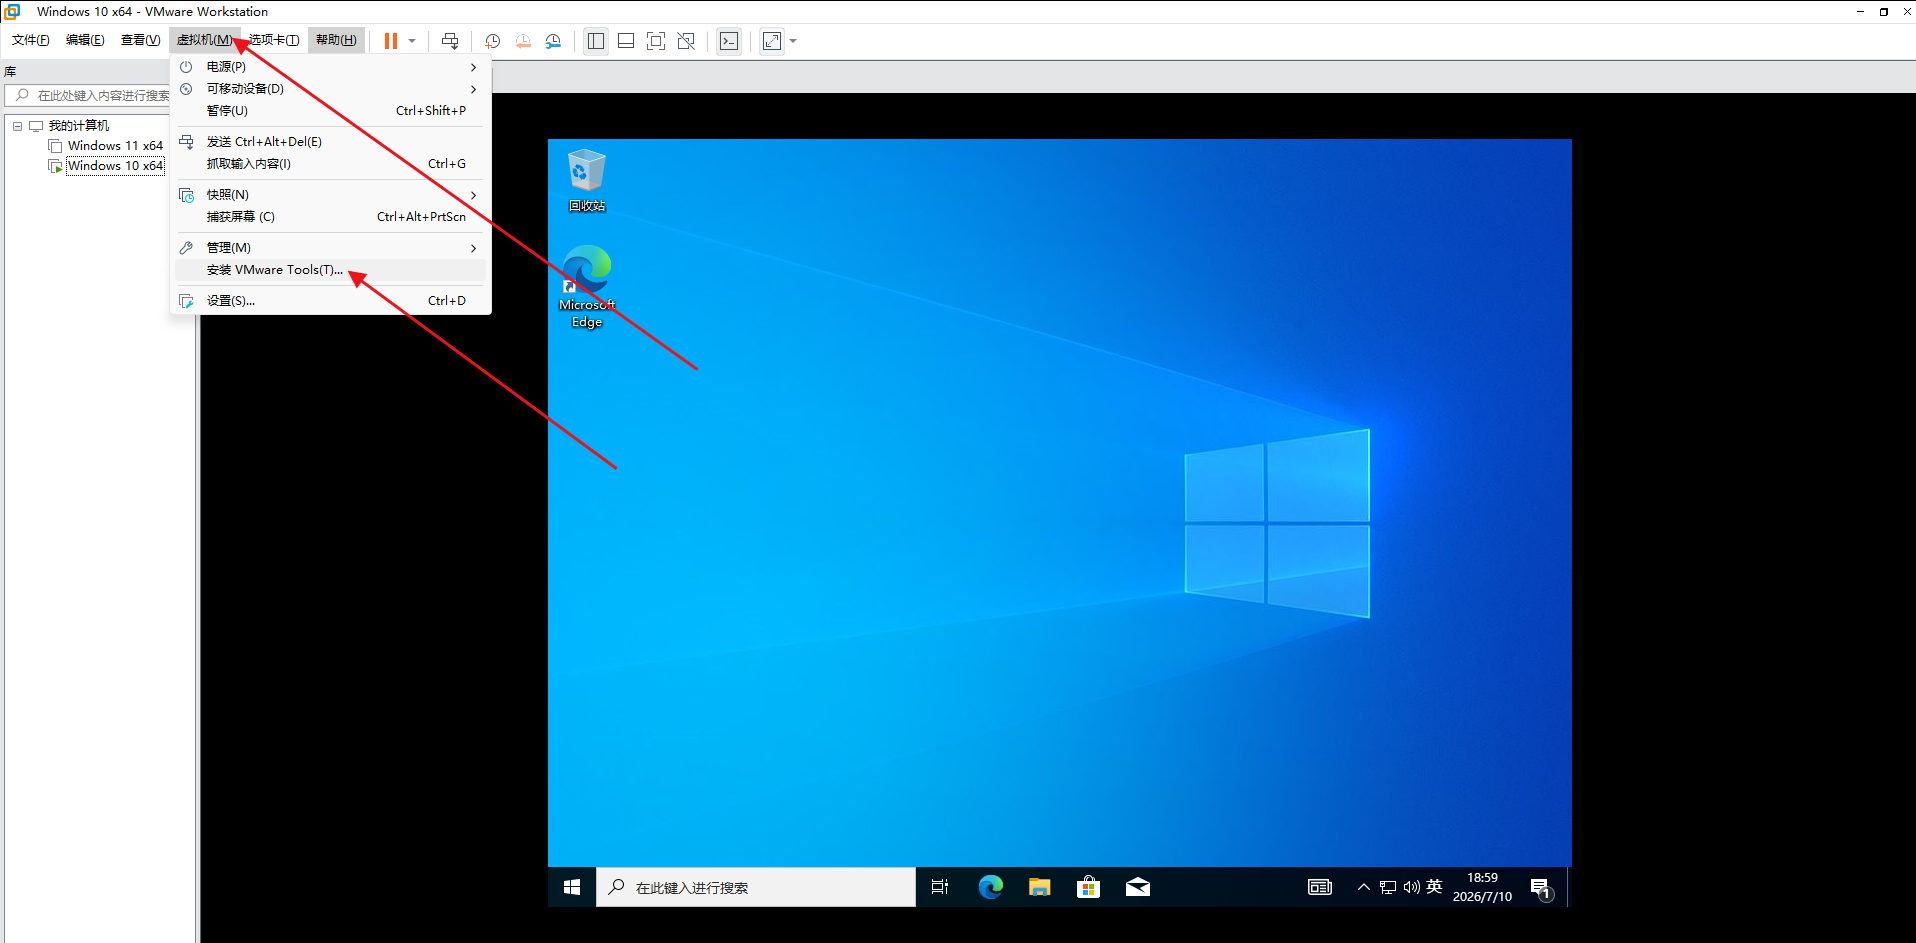Open the dropdown arrow beside the pause button
1916x943 pixels.
(412, 41)
